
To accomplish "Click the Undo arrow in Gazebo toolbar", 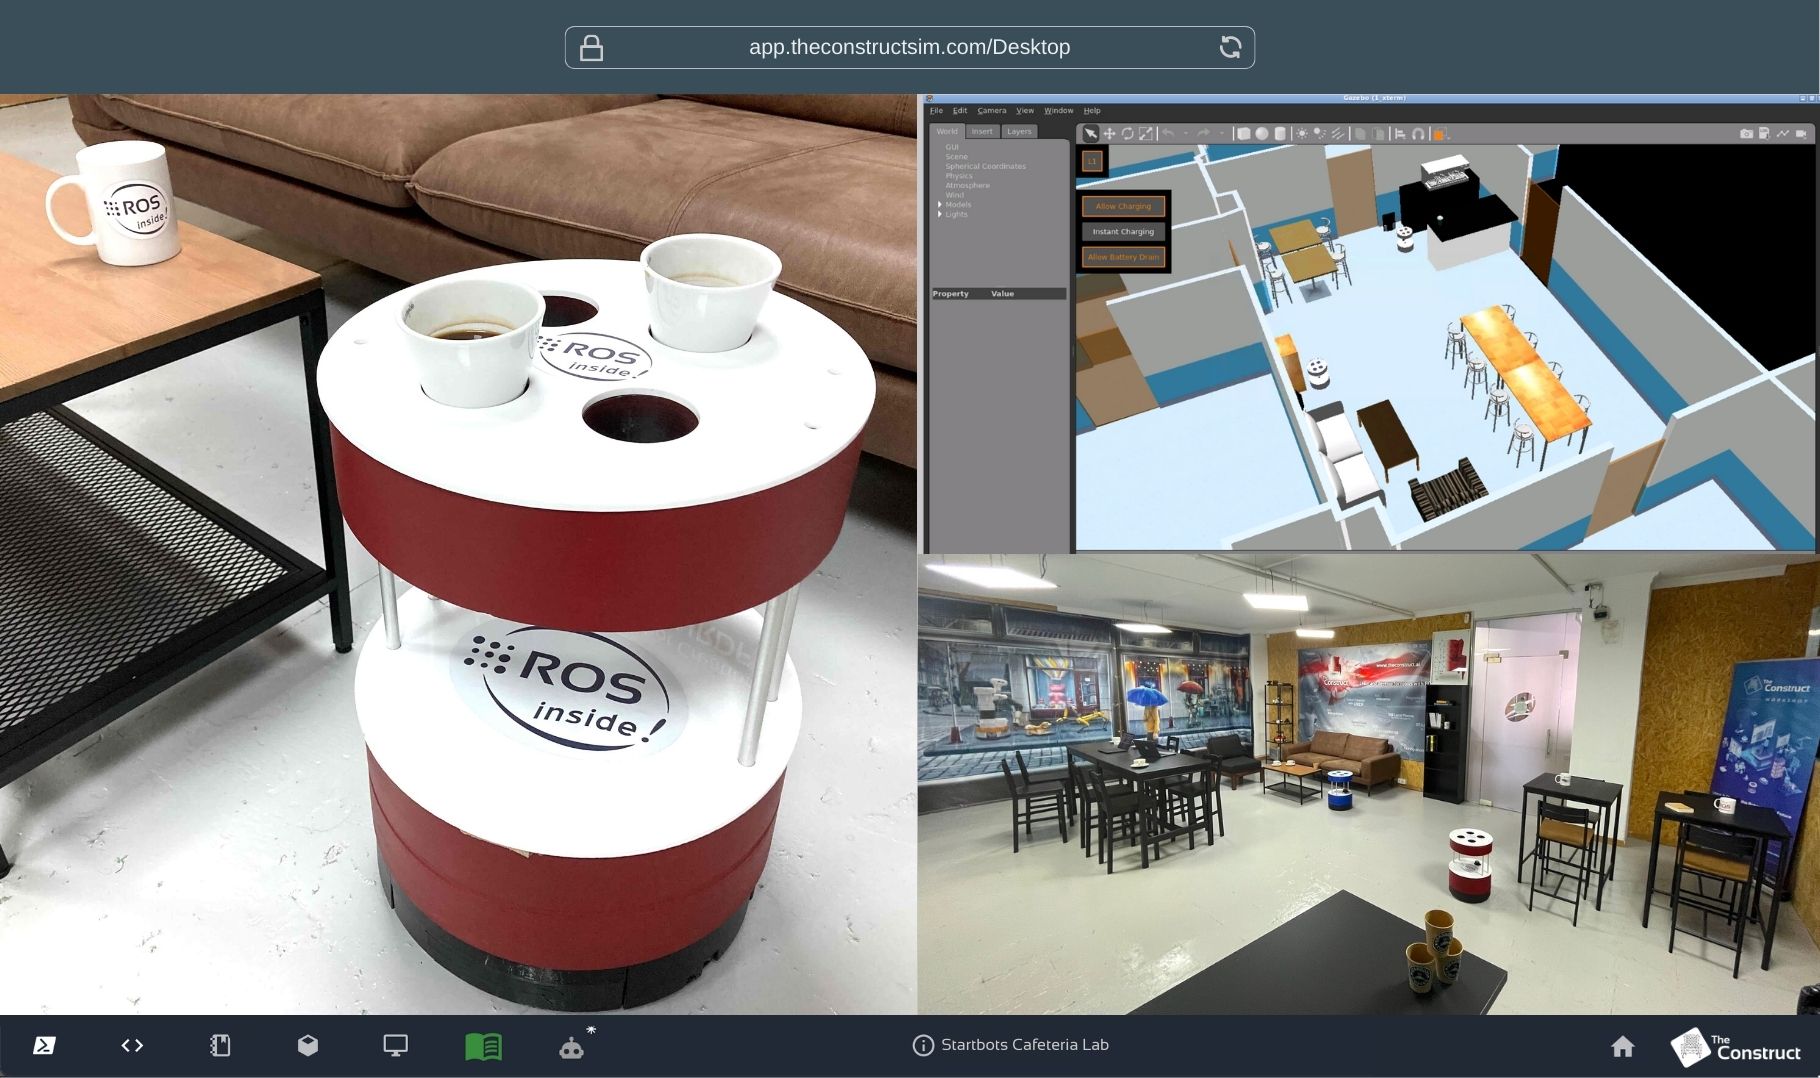I will click(1168, 133).
